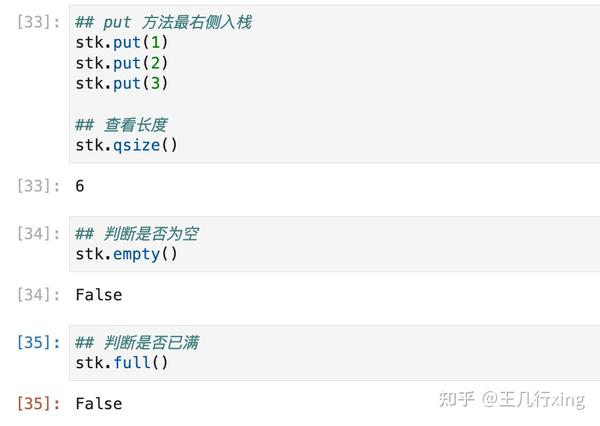Click the red output prompt of cell 35
Image resolution: width=600 pixels, height=426 pixels.
tap(39, 404)
